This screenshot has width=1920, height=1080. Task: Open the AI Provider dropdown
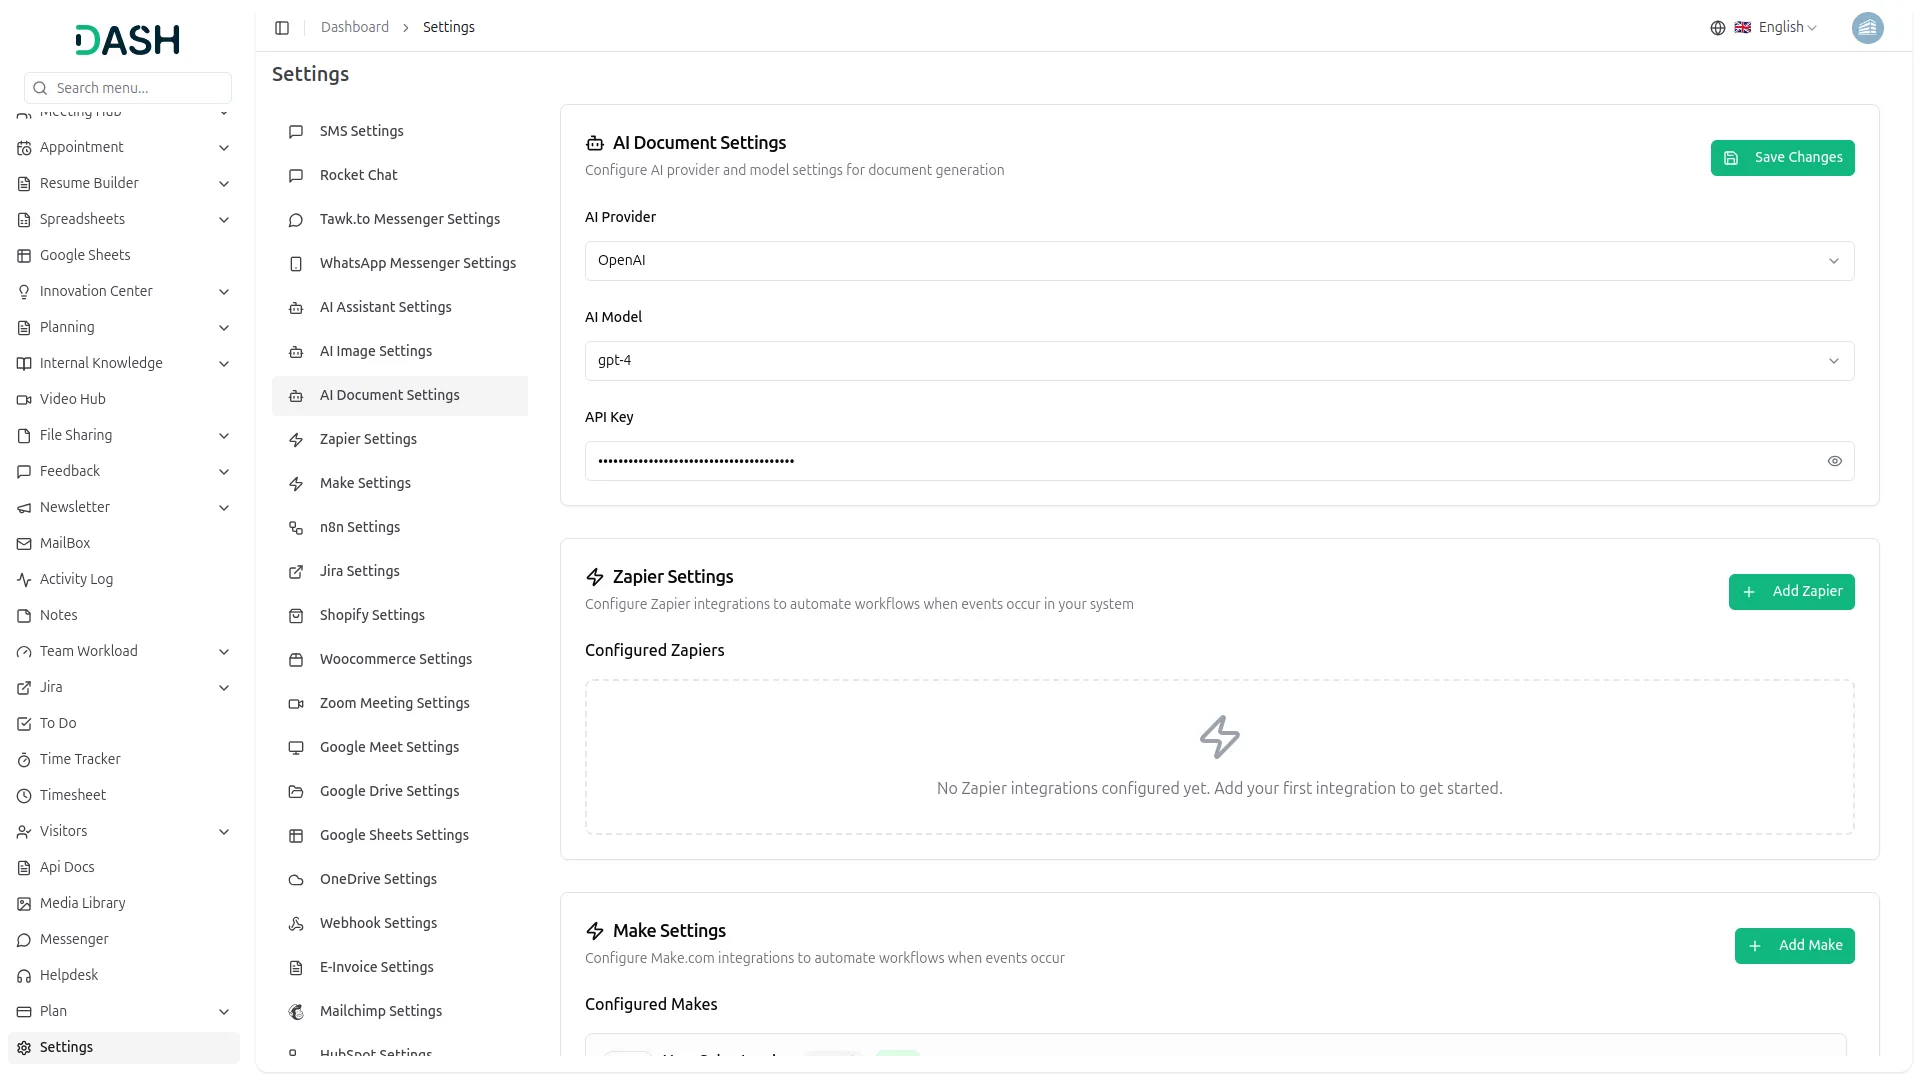1218,260
